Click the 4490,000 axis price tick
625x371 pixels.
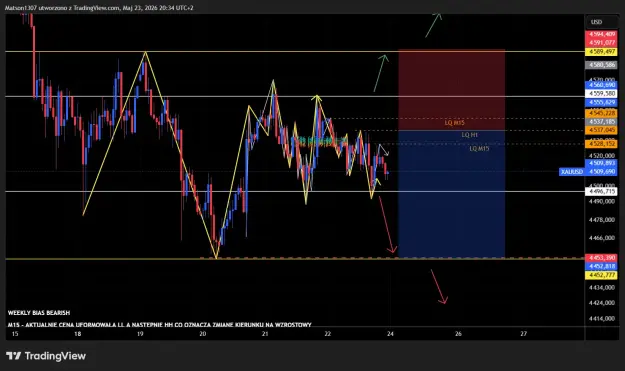(601, 202)
